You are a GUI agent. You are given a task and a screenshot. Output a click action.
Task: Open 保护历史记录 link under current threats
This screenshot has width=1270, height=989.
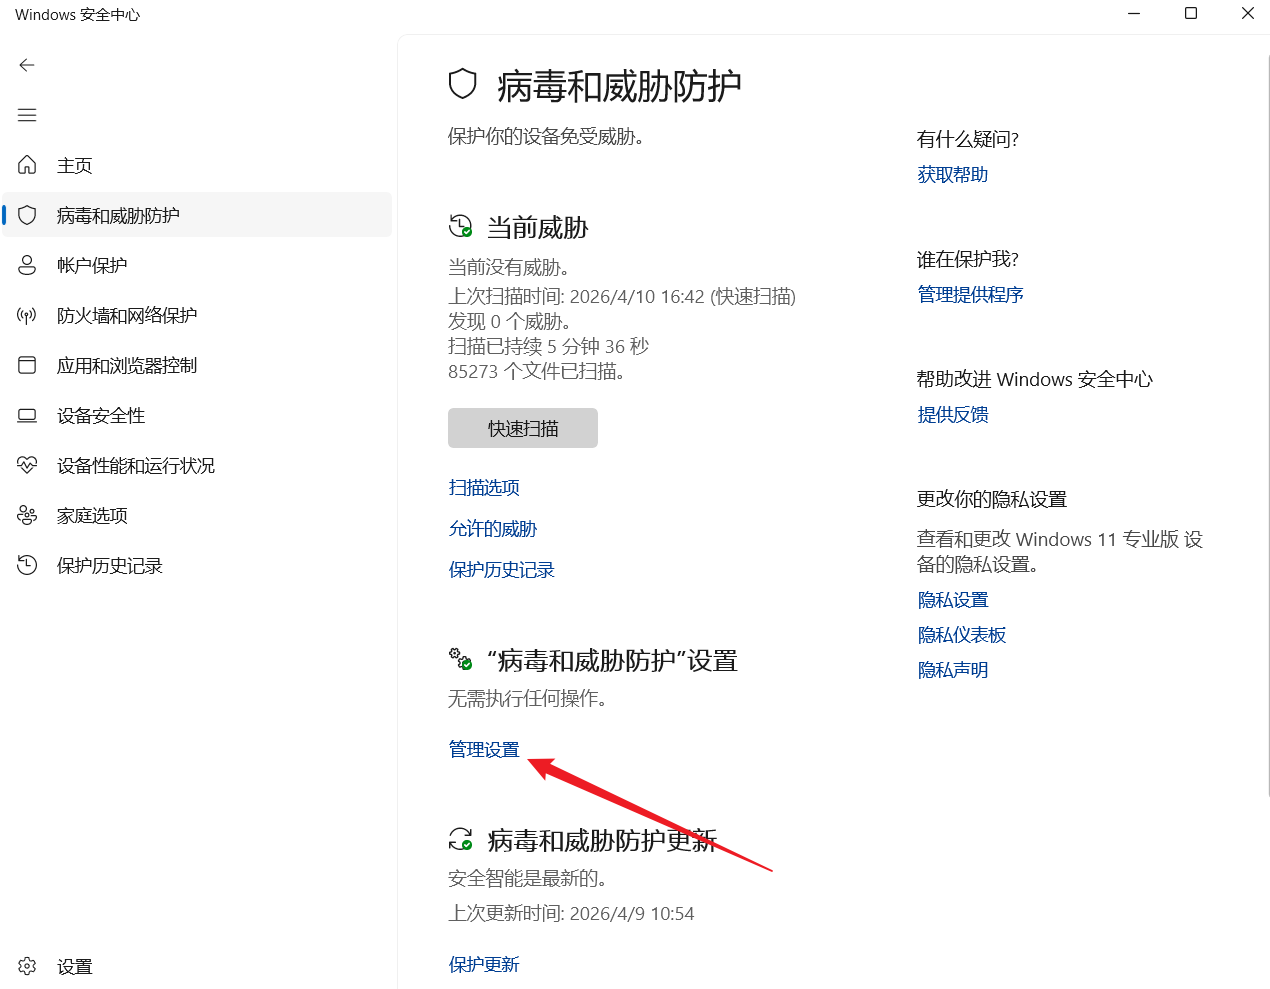coord(501,569)
